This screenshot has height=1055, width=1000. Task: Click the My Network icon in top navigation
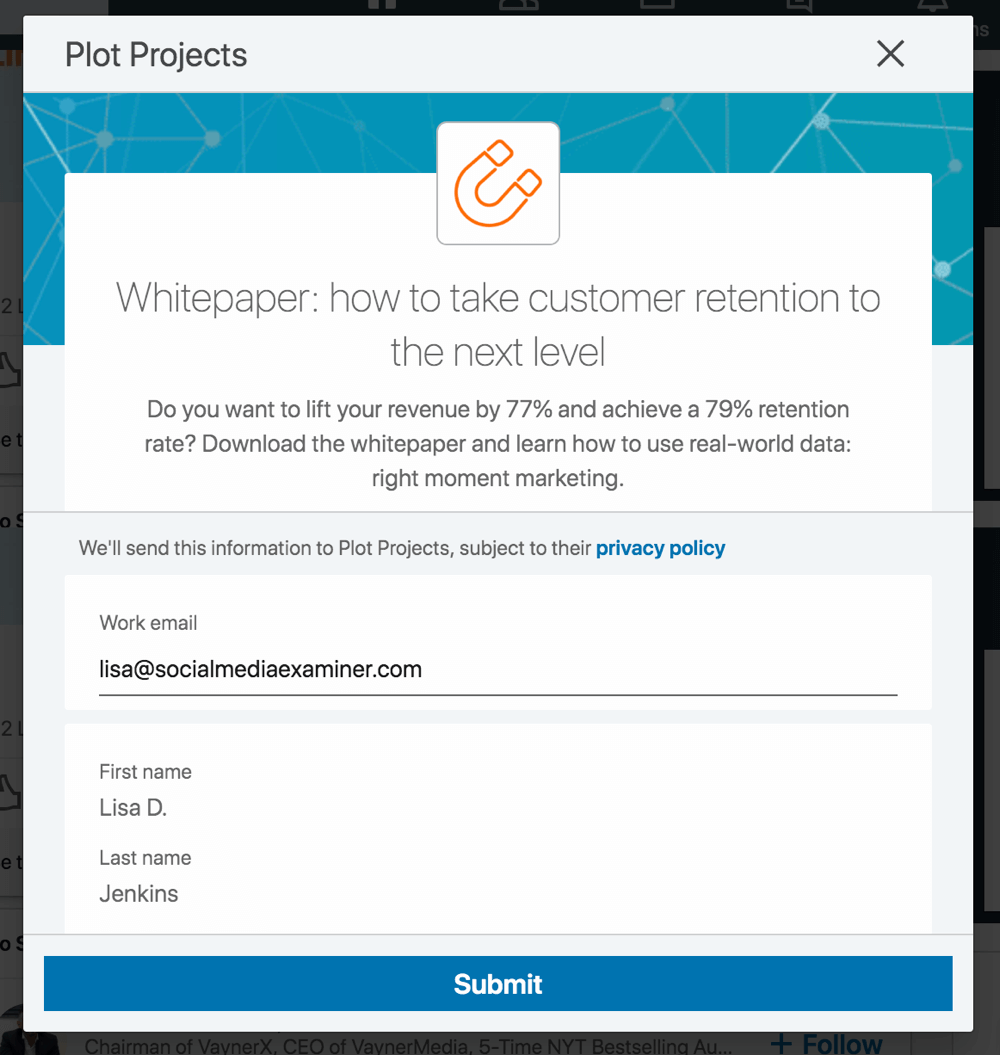518,6
